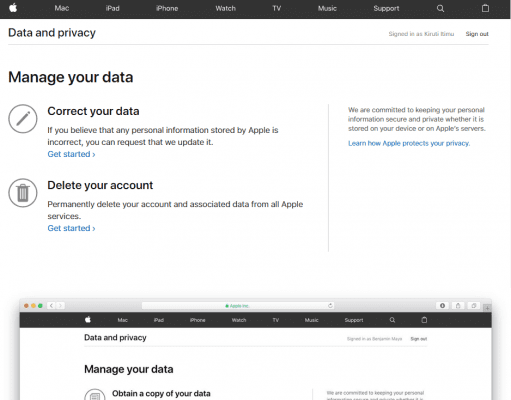Click the search icon in the embedded Safari page

[x=392, y=320]
